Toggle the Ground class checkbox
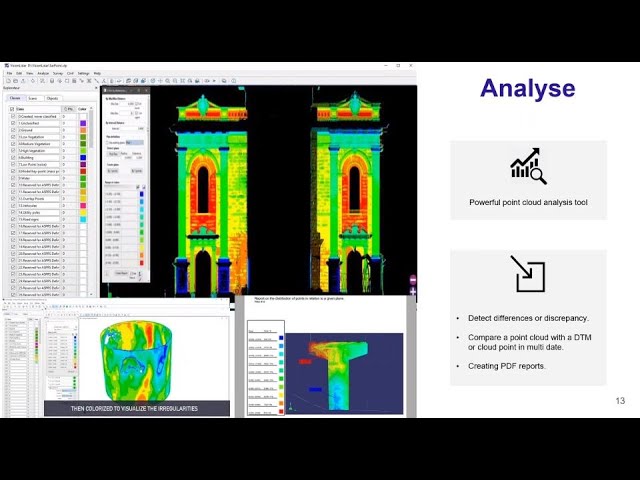 (x=13, y=130)
